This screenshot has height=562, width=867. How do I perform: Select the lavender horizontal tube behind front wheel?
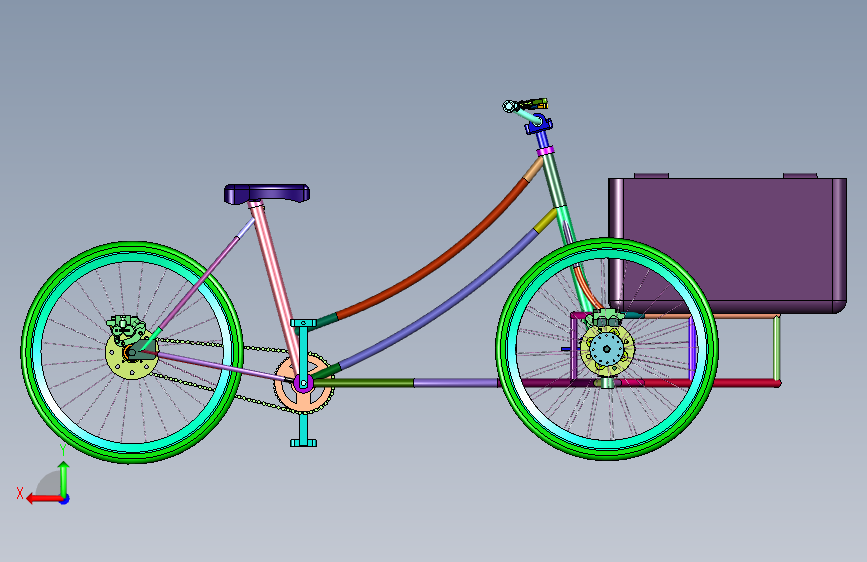click(458, 383)
